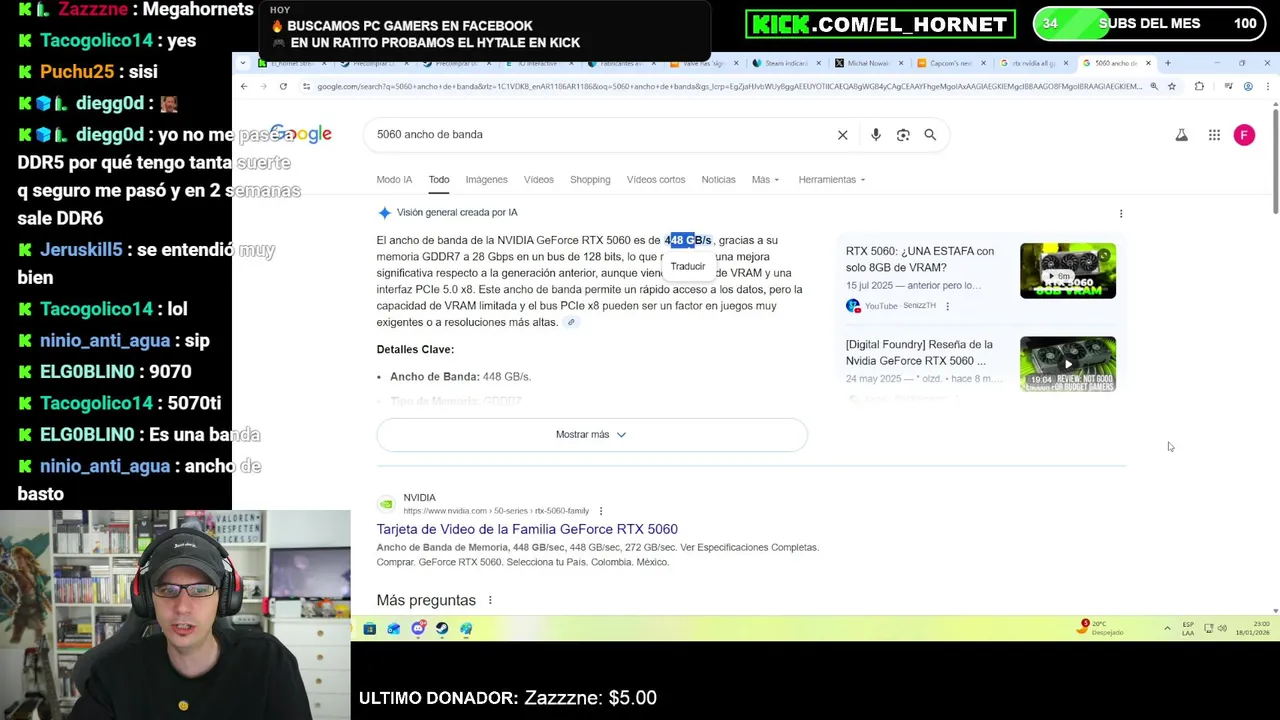Open the Videos cortos tab
The image size is (1280, 720).
coord(656,180)
